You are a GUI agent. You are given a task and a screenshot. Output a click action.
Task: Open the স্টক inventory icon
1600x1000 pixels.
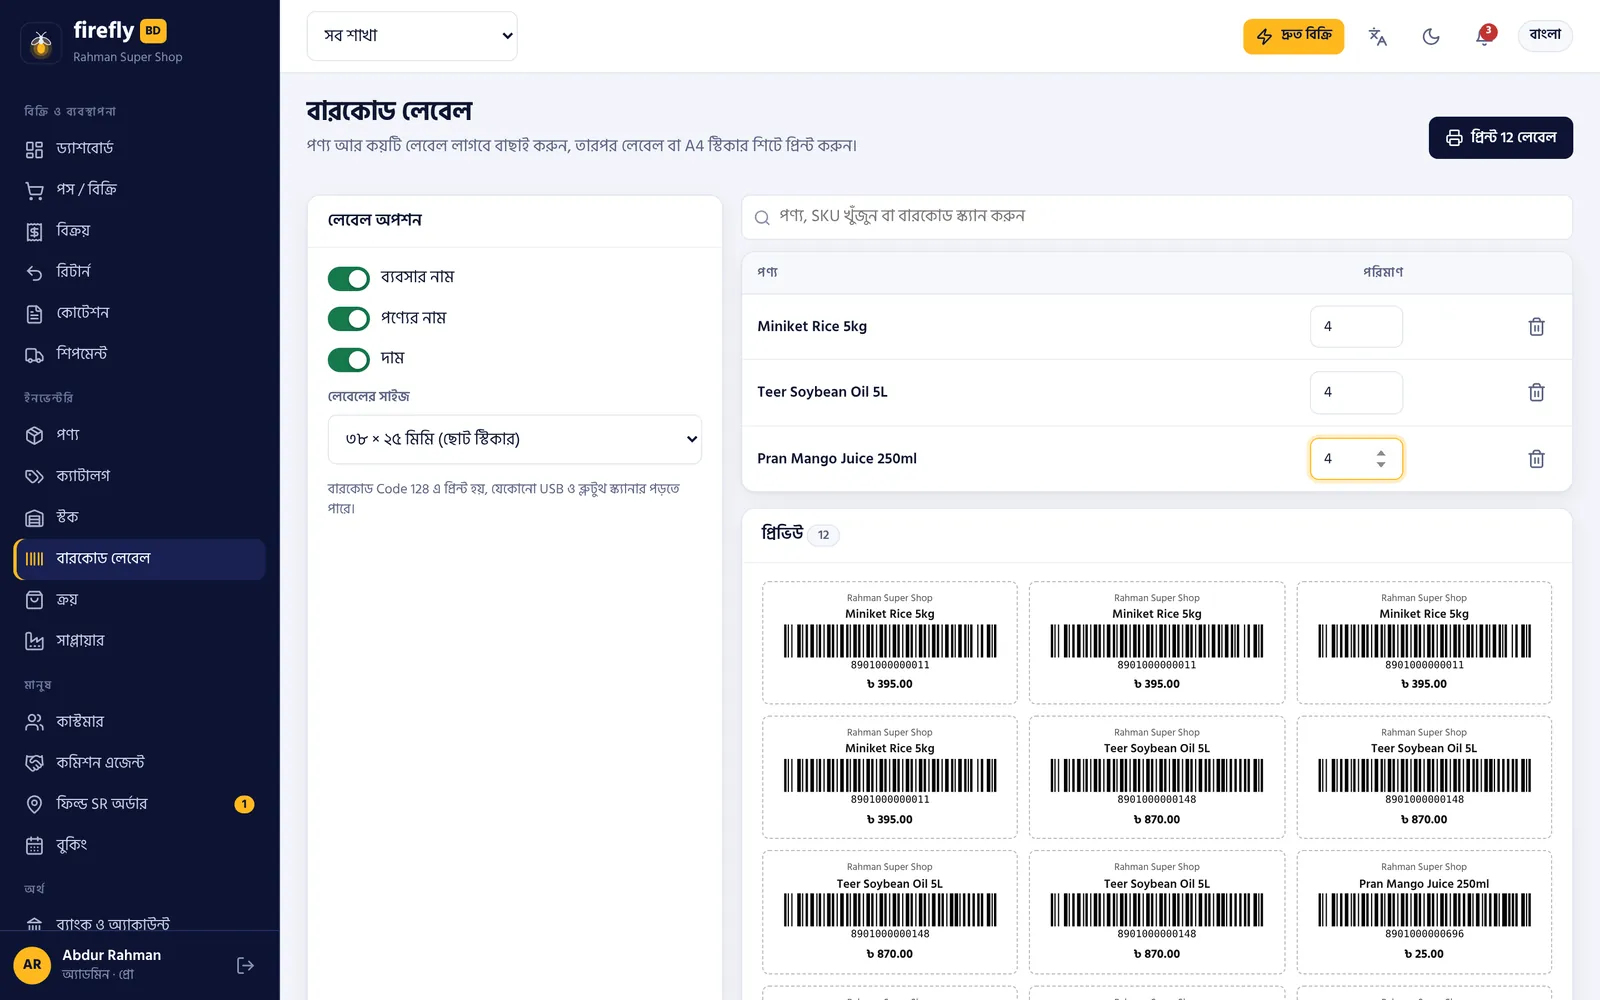pyautogui.click(x=34, y=517)
